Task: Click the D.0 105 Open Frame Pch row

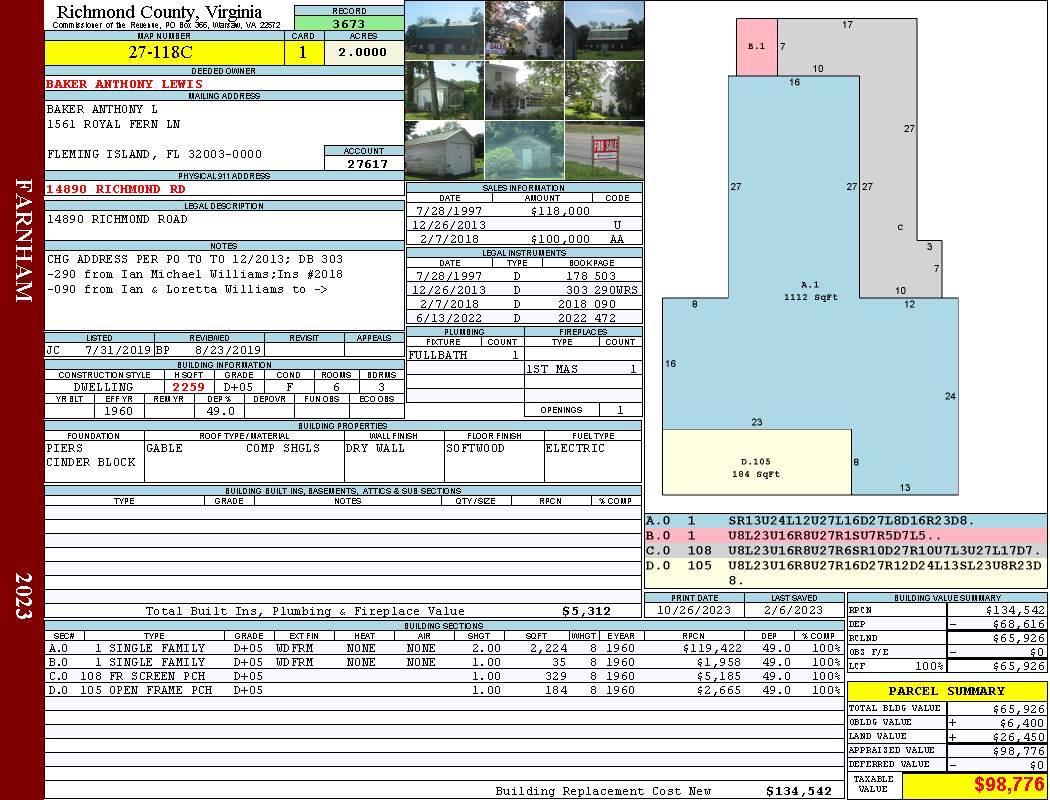Action: [443, 690]
